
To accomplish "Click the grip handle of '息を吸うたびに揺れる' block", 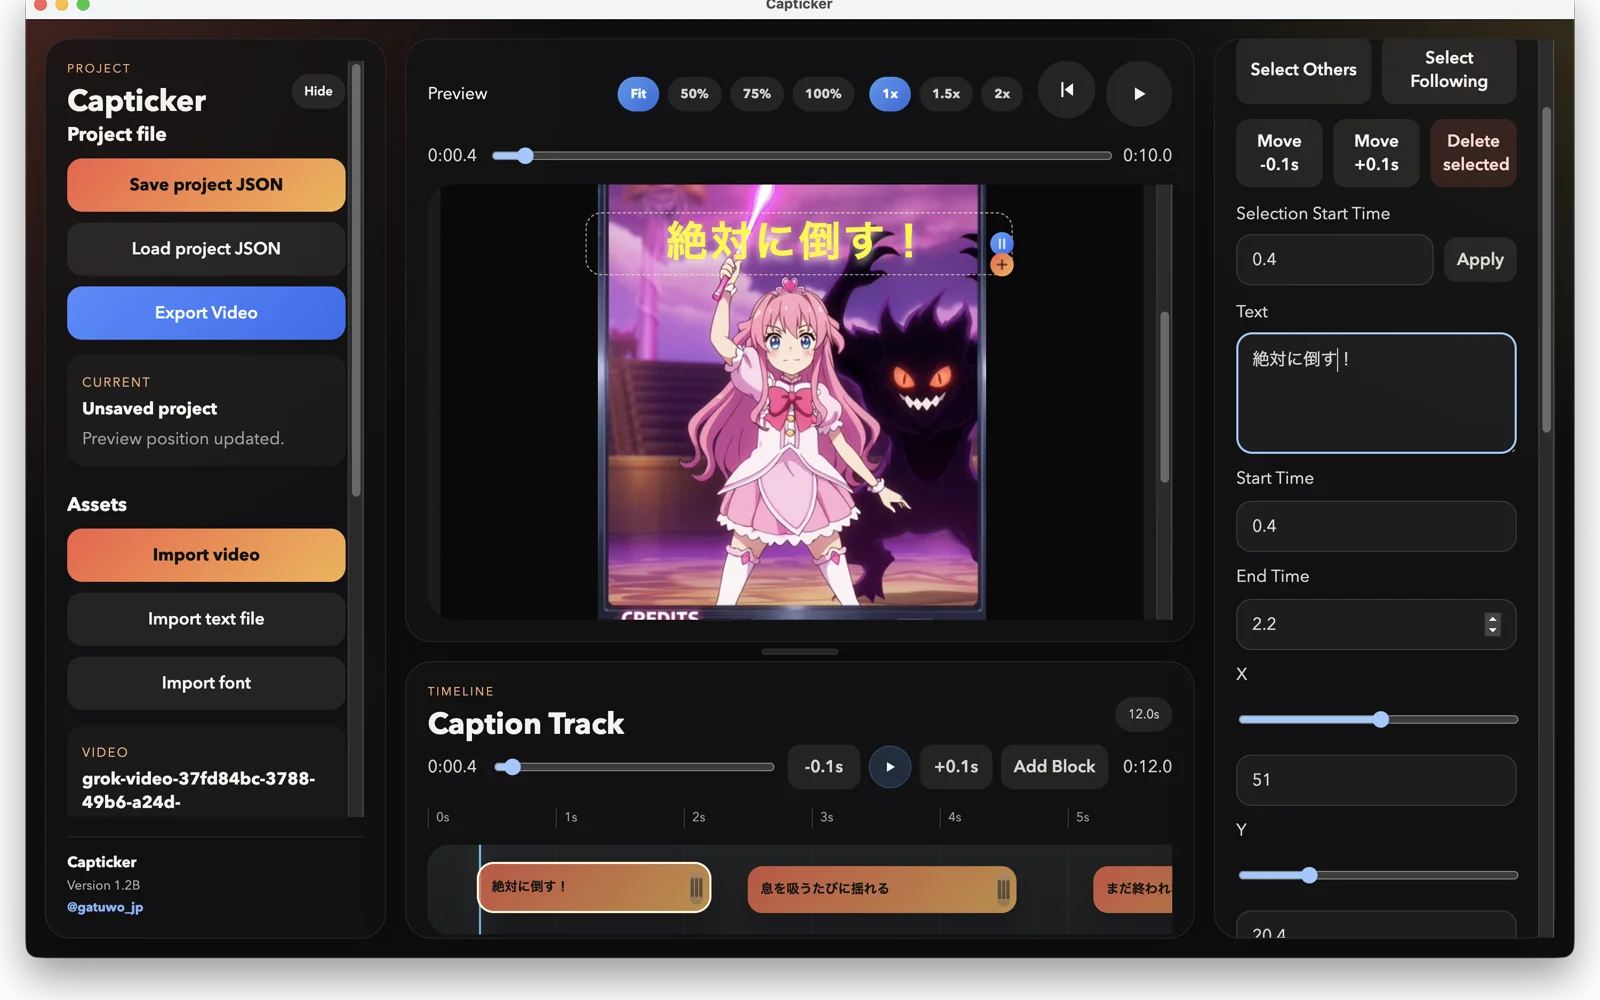I will click(x=1003, y=890).
